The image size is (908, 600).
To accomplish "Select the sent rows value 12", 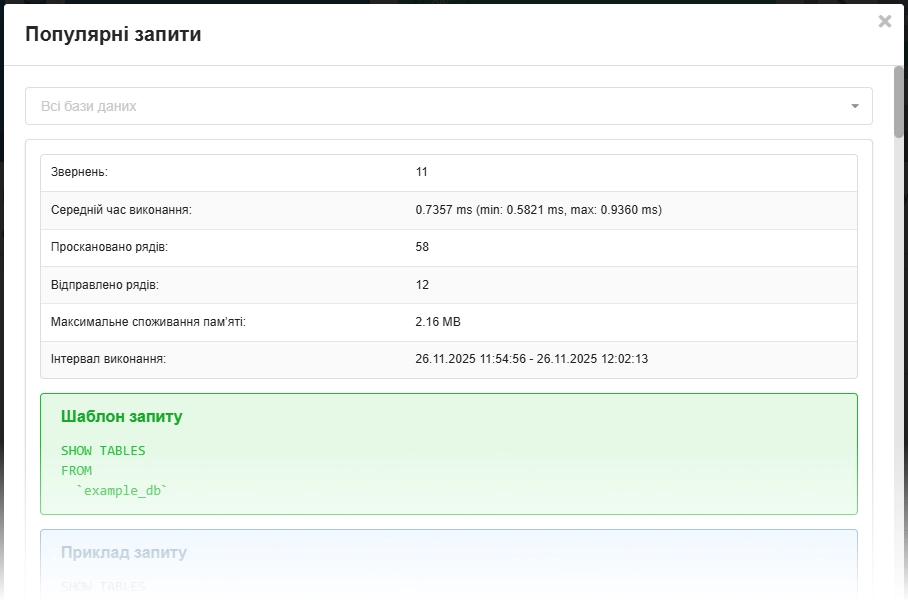I will (x=422, y=285).
